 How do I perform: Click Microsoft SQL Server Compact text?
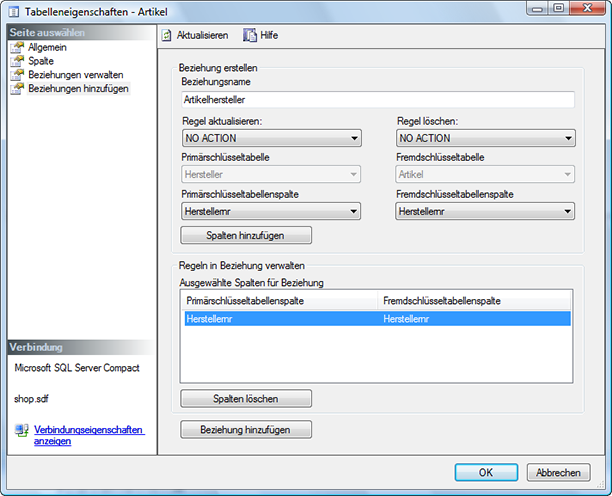[x=77, y=368]
